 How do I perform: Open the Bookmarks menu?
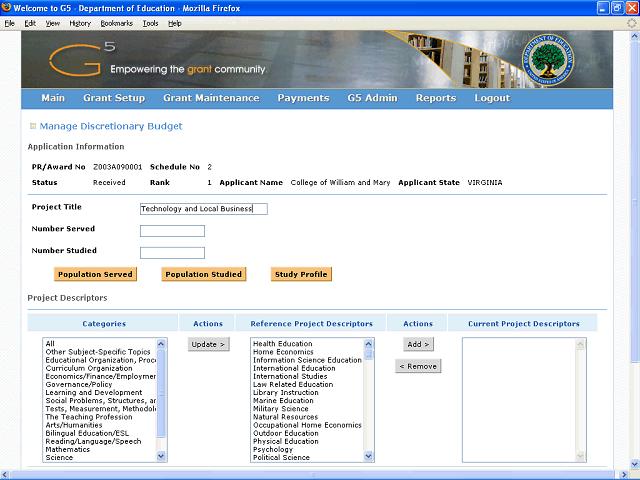click(117, 23)
